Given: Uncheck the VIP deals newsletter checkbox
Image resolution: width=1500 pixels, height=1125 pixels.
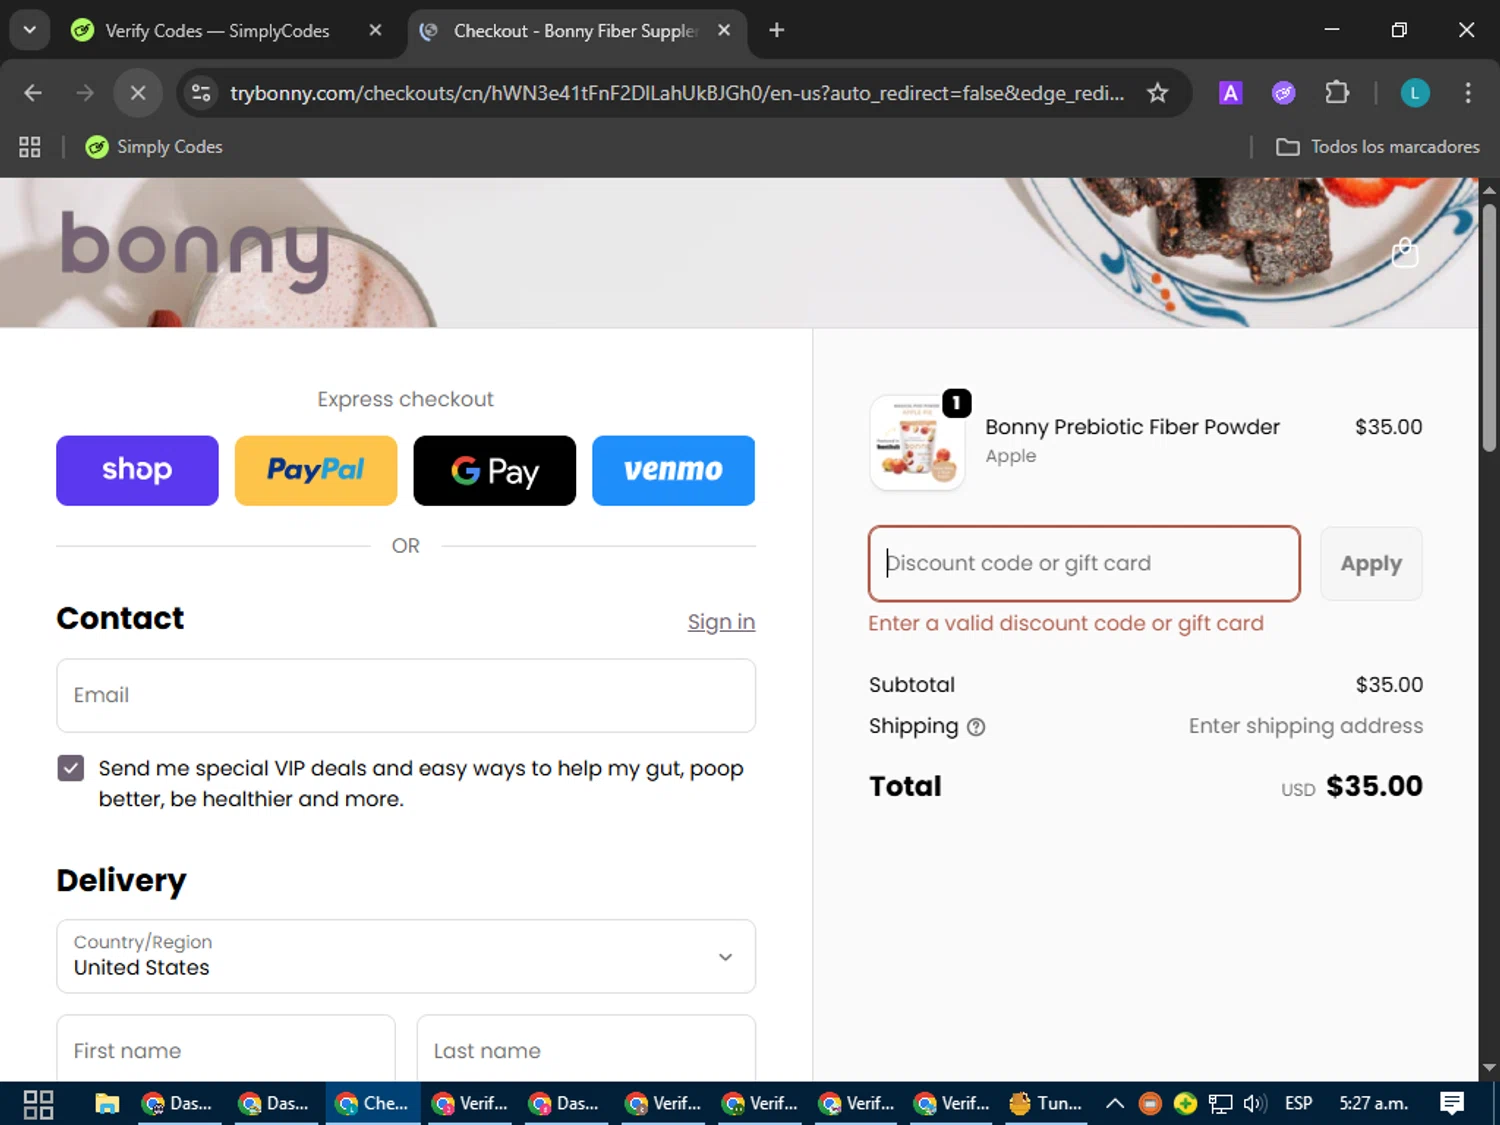Looking at the screenshot, I should click(x=71, y=768).
